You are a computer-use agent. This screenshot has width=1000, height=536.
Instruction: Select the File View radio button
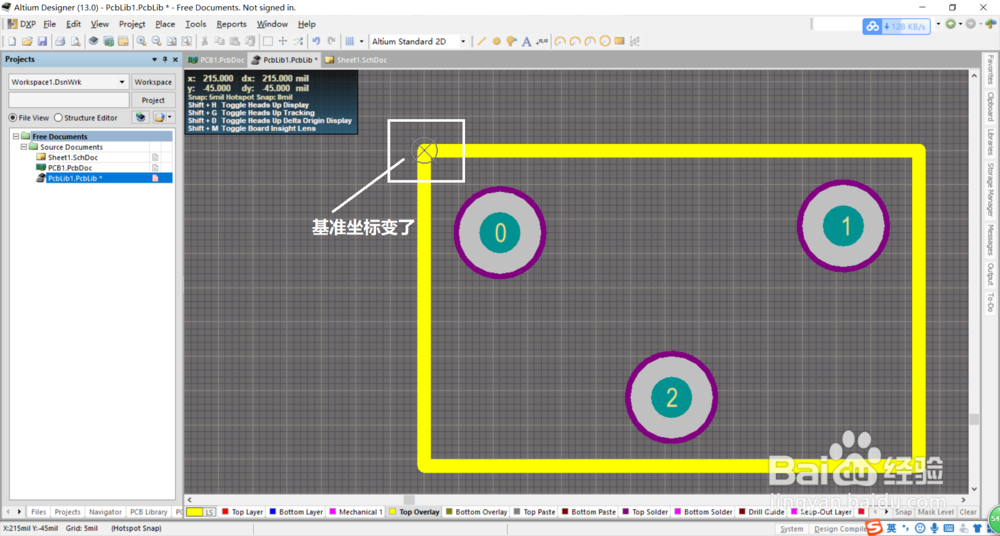click(x=13, y=117)
